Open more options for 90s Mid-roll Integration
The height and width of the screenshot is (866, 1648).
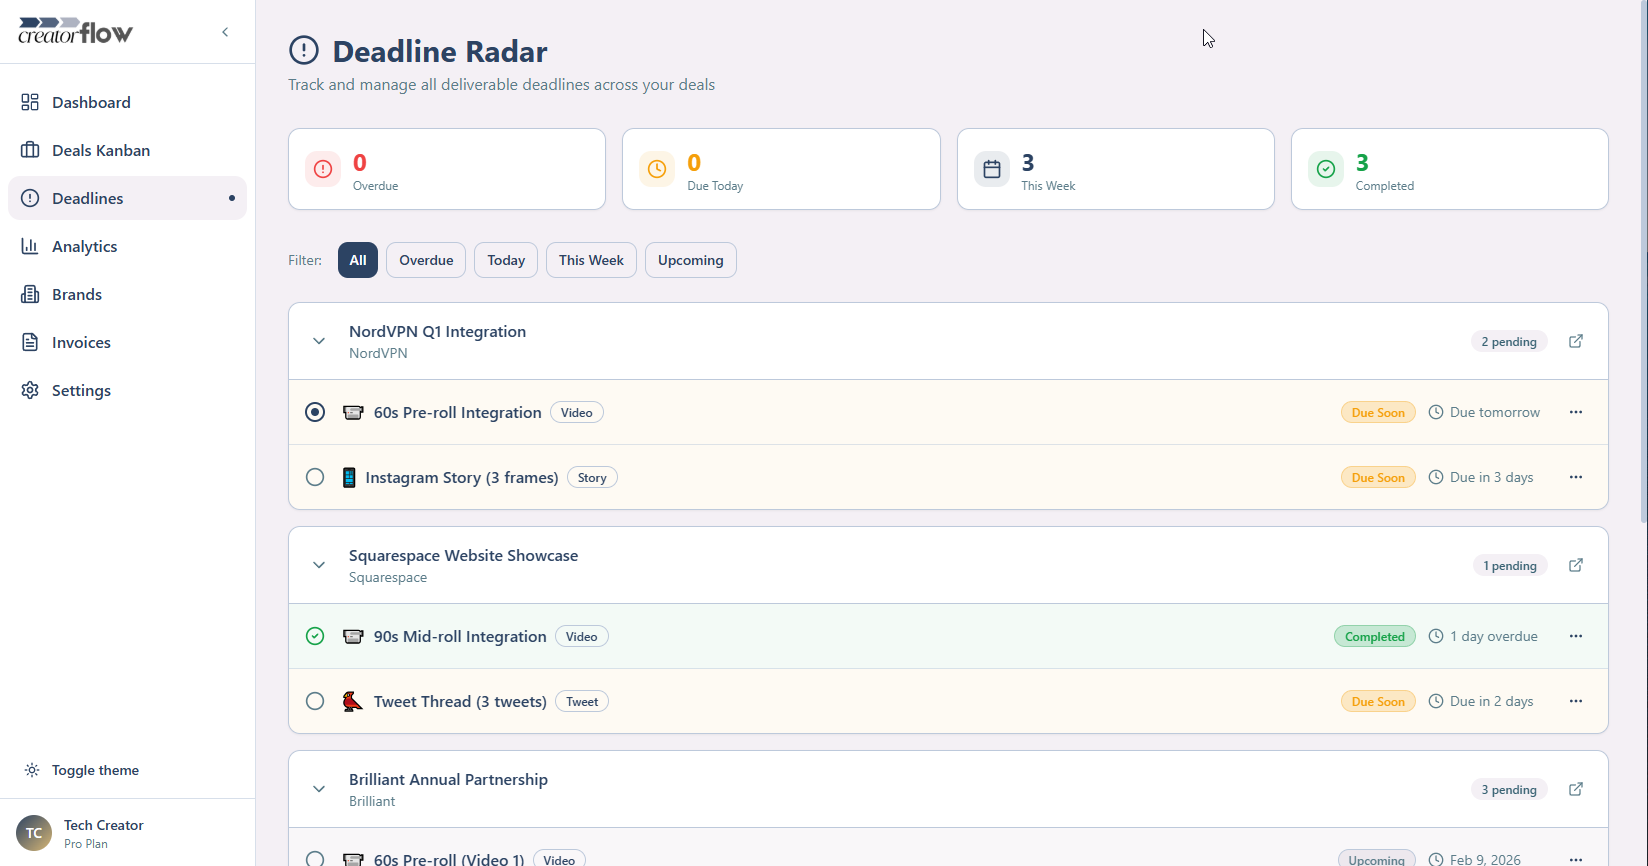pos(1576,636)
